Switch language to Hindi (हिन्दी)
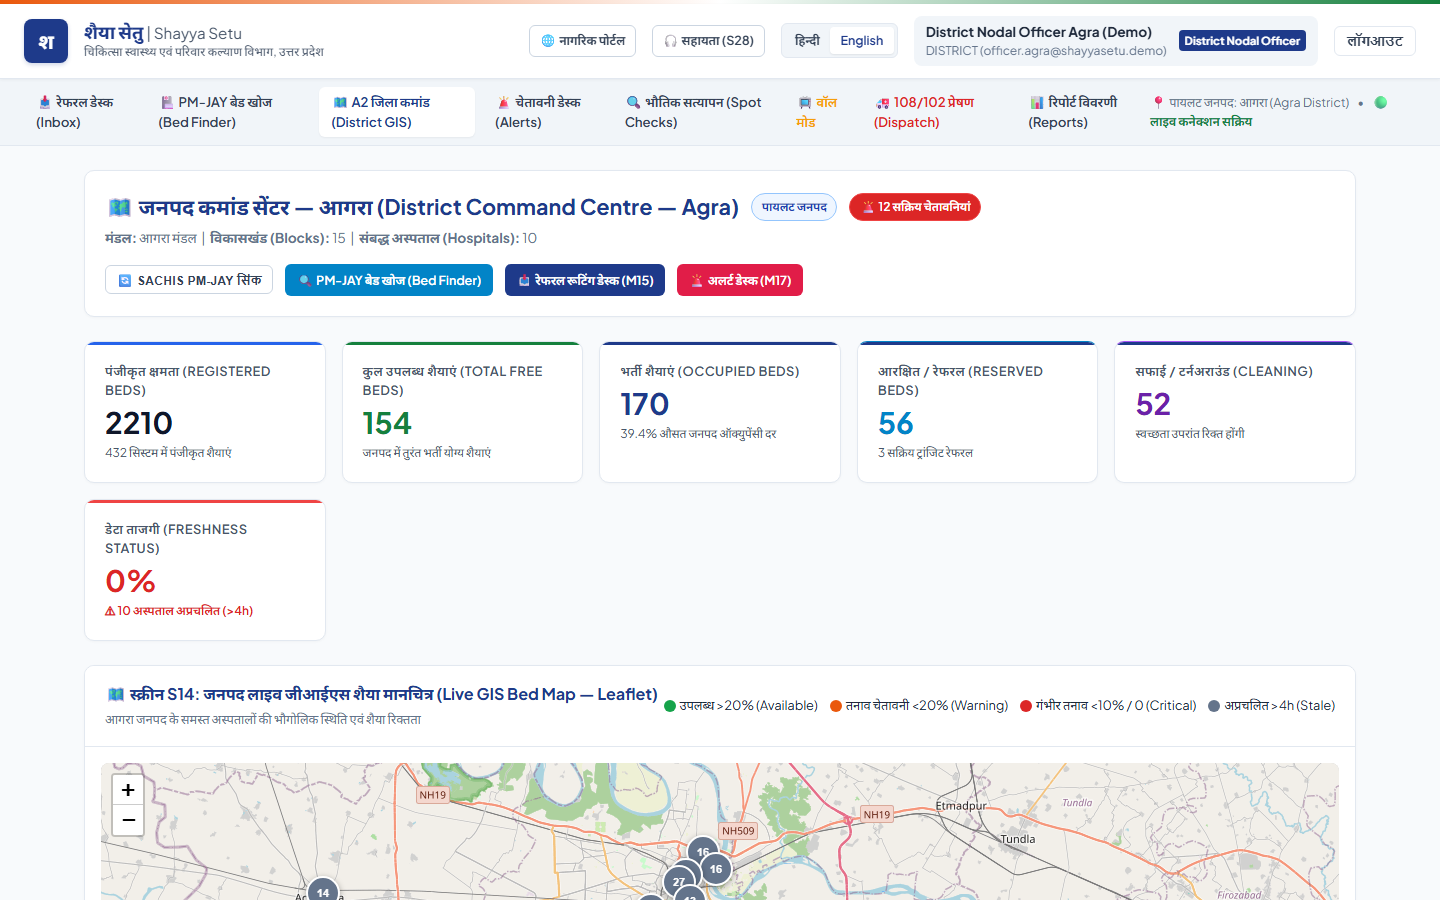 pyautogui.click(x=807, y=41)
